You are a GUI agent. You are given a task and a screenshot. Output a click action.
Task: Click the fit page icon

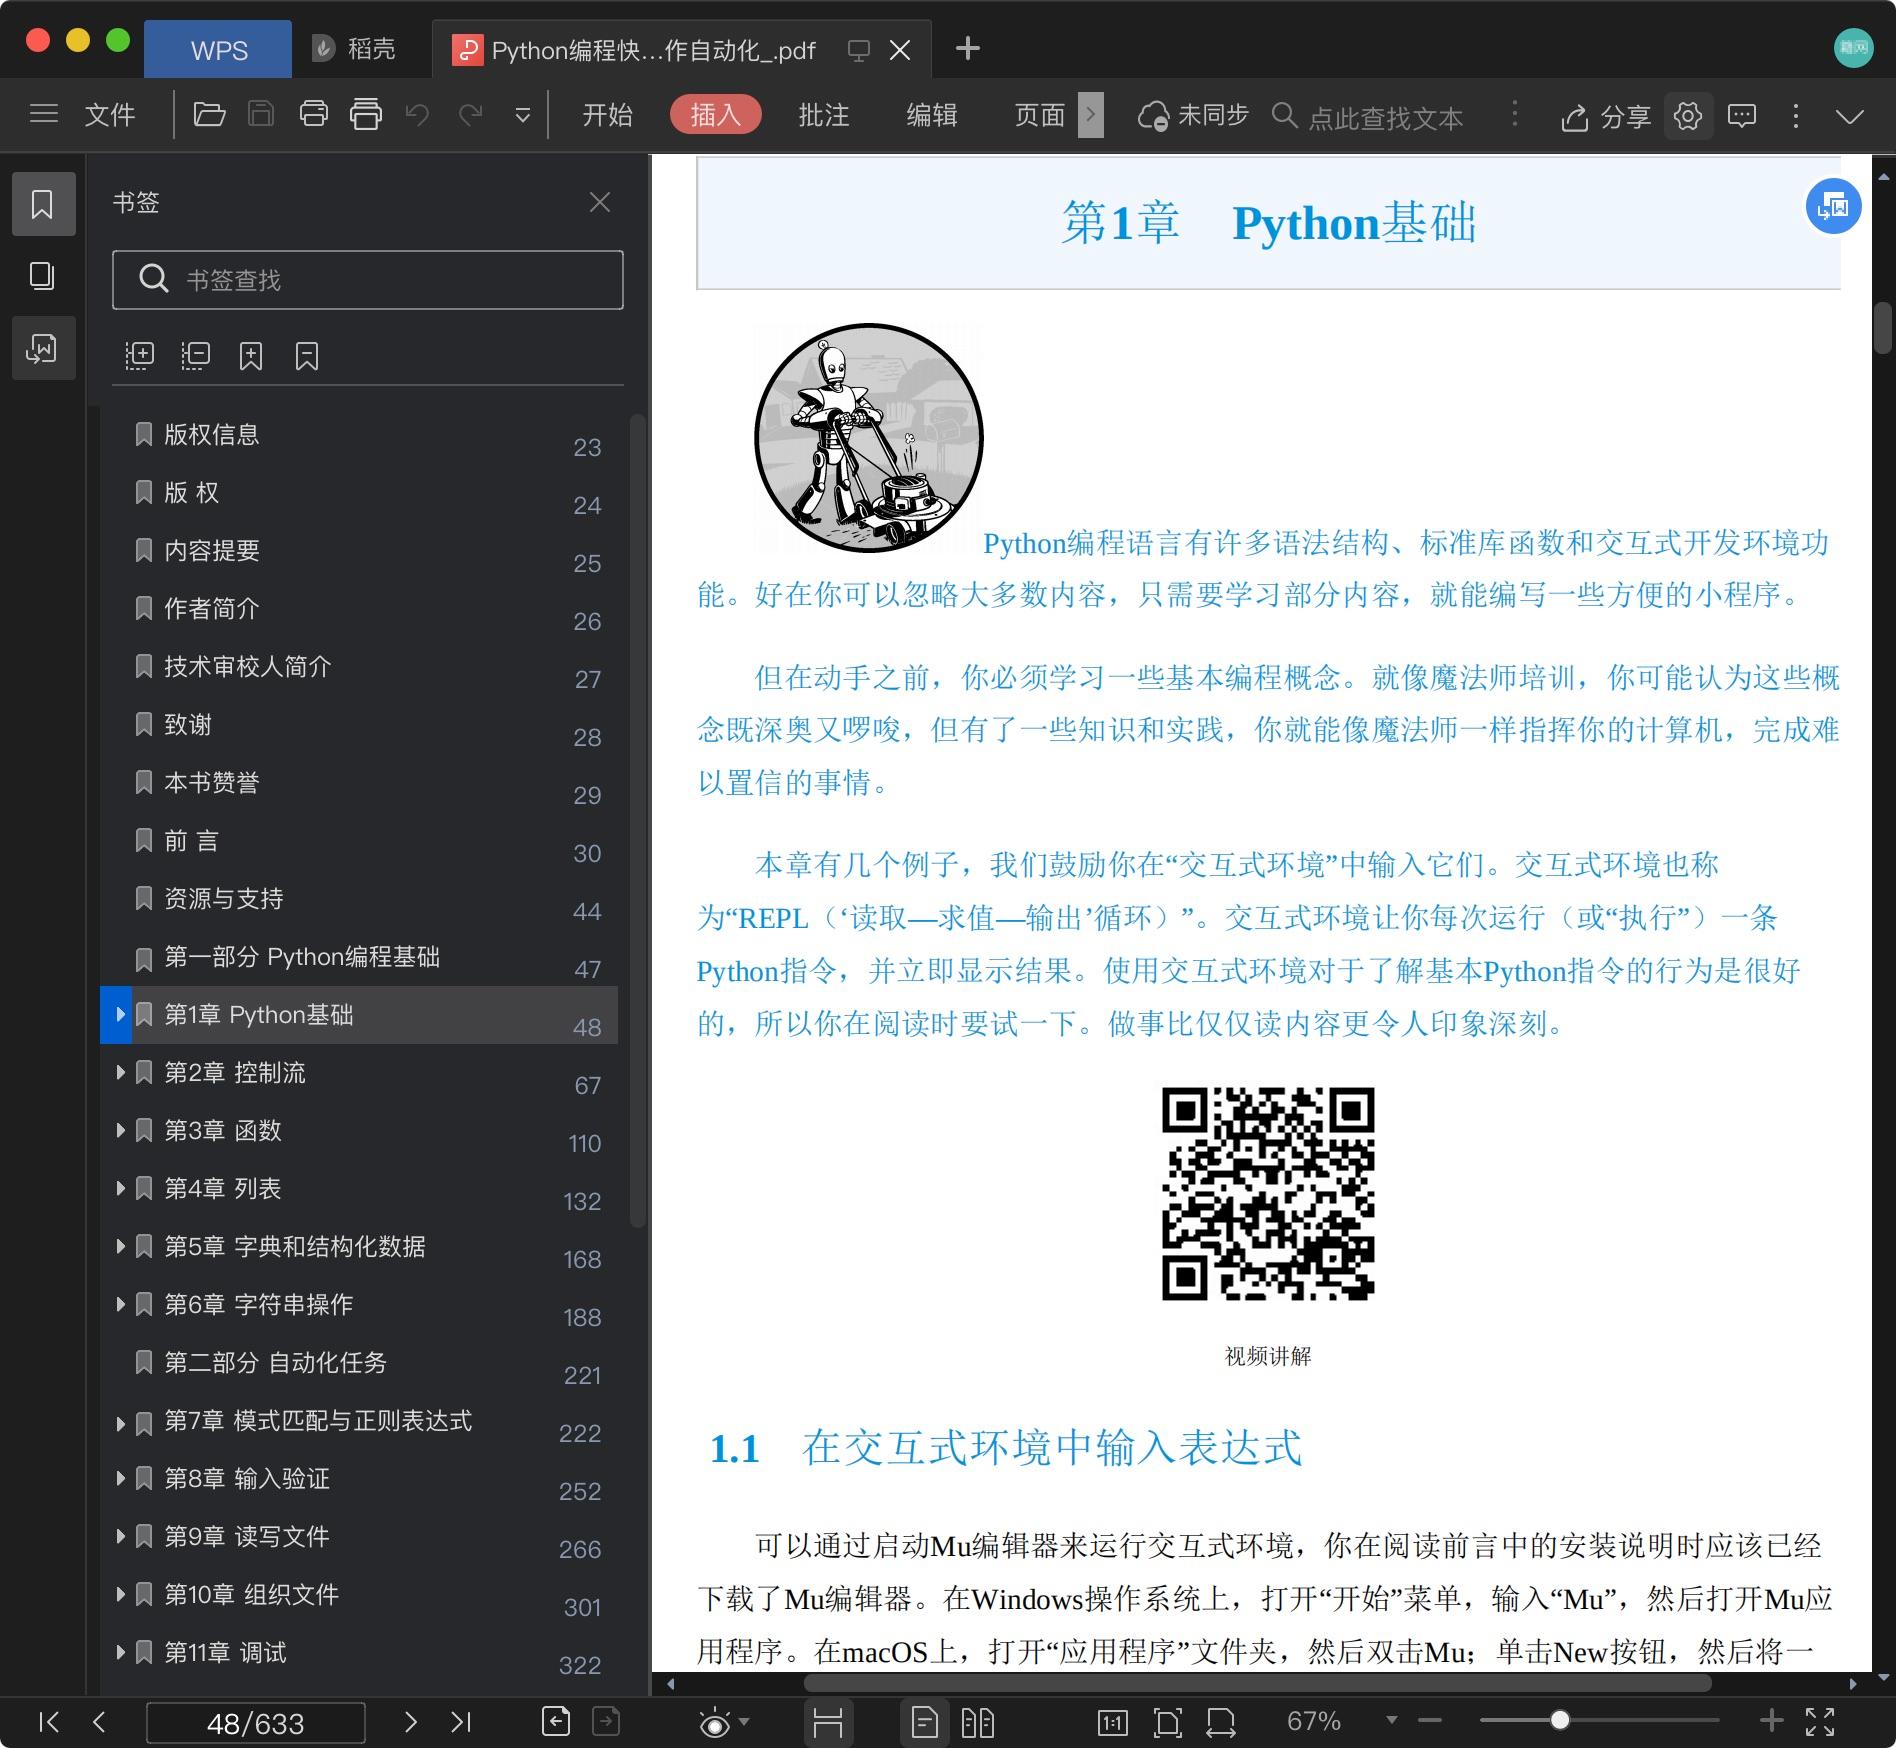(x=1167, y=1722)
